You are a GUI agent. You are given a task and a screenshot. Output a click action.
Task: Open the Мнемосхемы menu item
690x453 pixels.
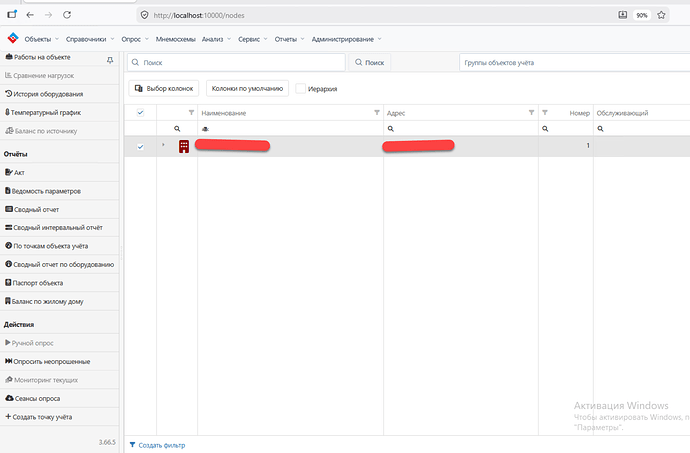tap(175, 39)
